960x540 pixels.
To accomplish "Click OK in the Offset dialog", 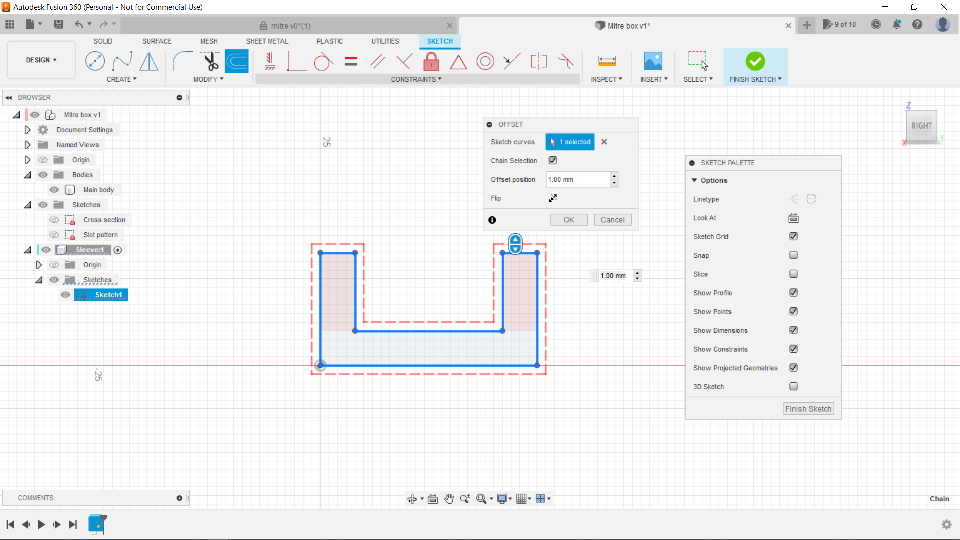I will pyautogui.click(x=568, y=219).
